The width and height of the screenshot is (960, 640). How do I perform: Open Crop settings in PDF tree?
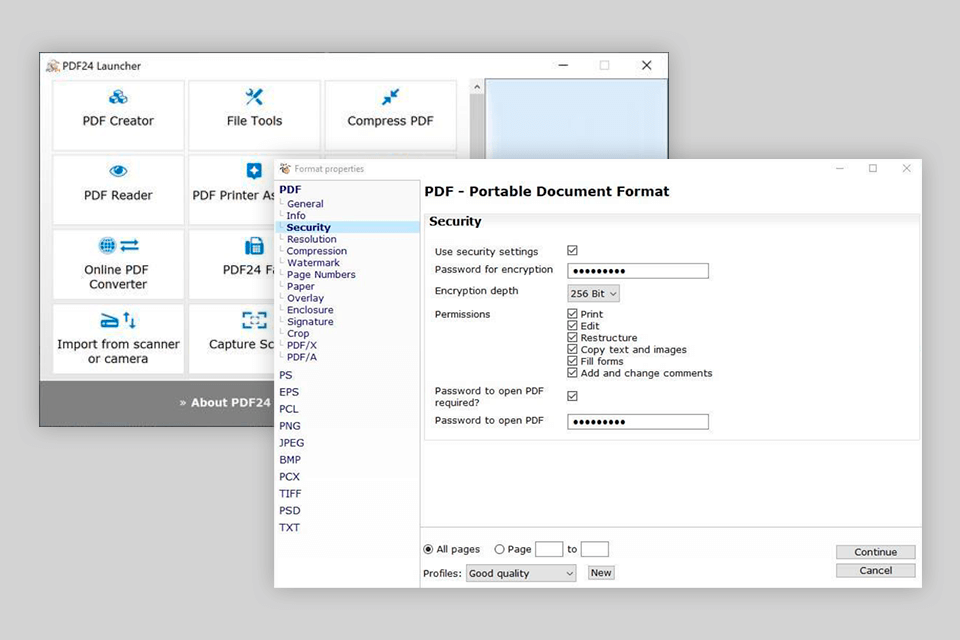tap(298, 333)
